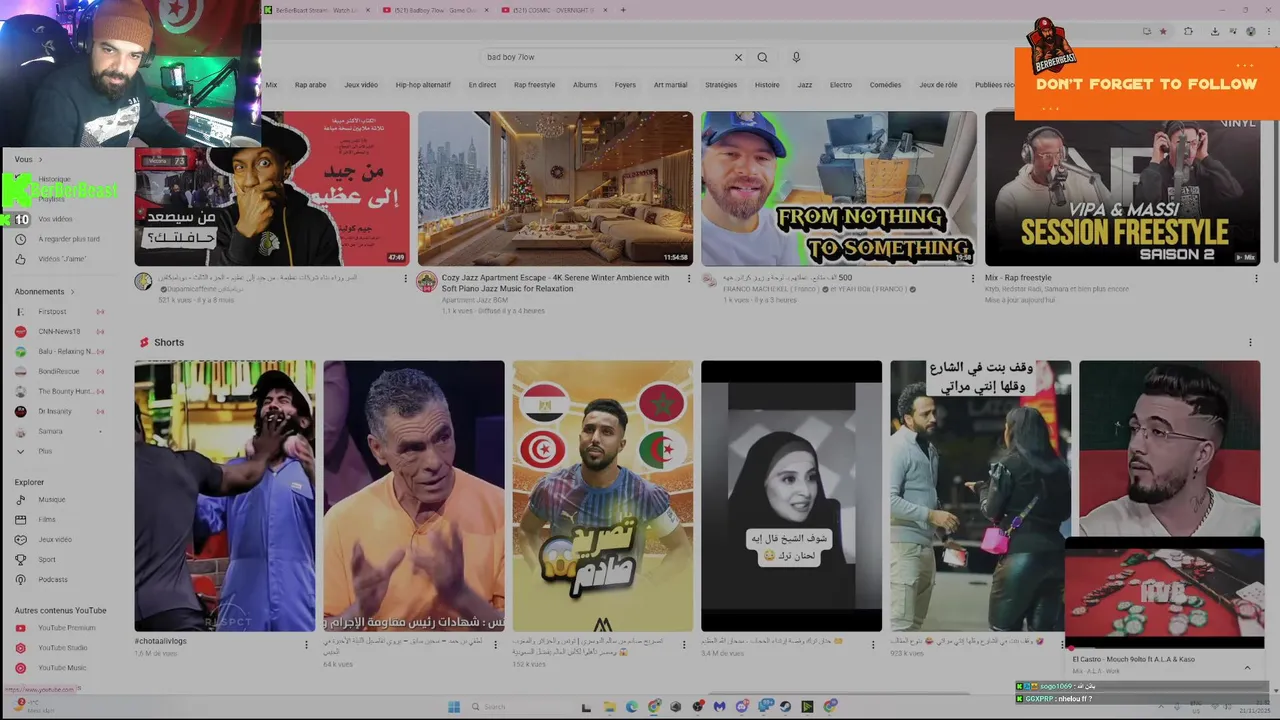Select the Comédies filter chip
Image resolution: width=1280 pixels, height=720 pixels.
[885, 85]
